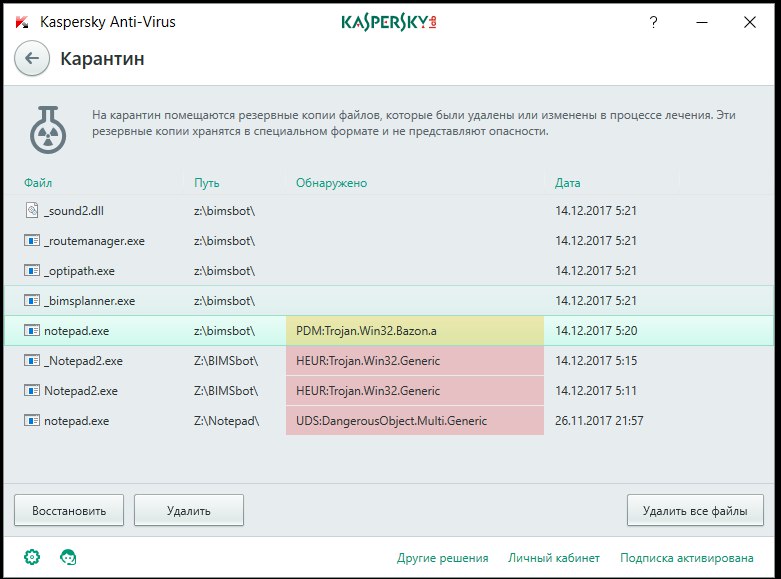Click the back arrow button
Viewport: 781px width, 579px height.
pyautogui.click(x=32, y=58)
